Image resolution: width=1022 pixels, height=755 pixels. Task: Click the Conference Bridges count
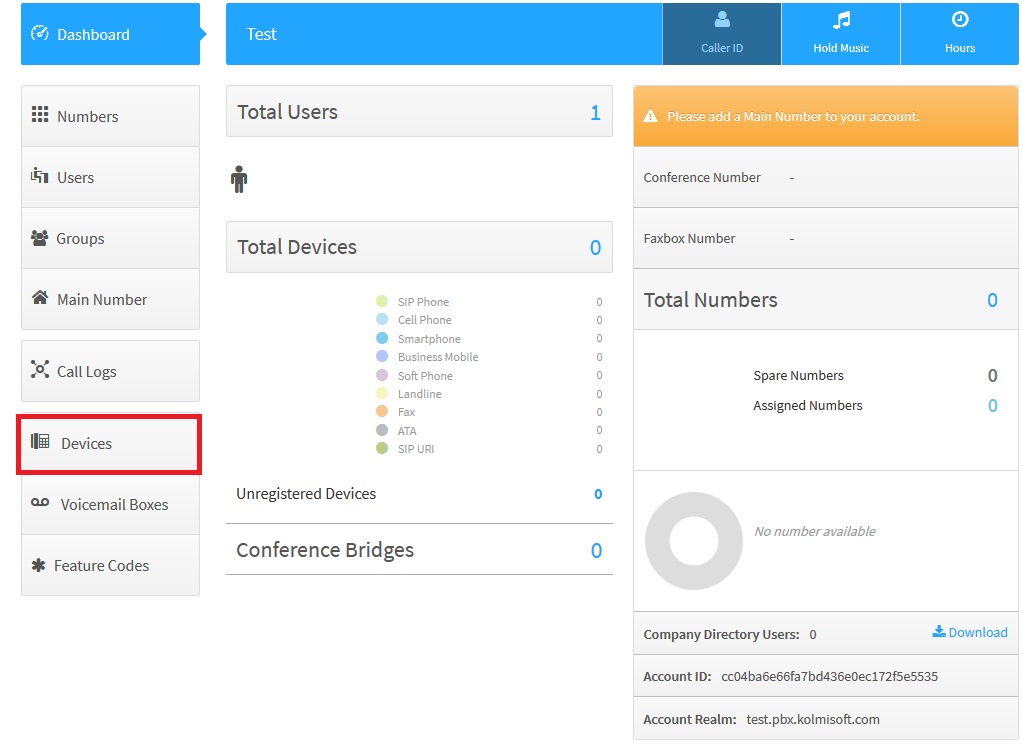596,551
